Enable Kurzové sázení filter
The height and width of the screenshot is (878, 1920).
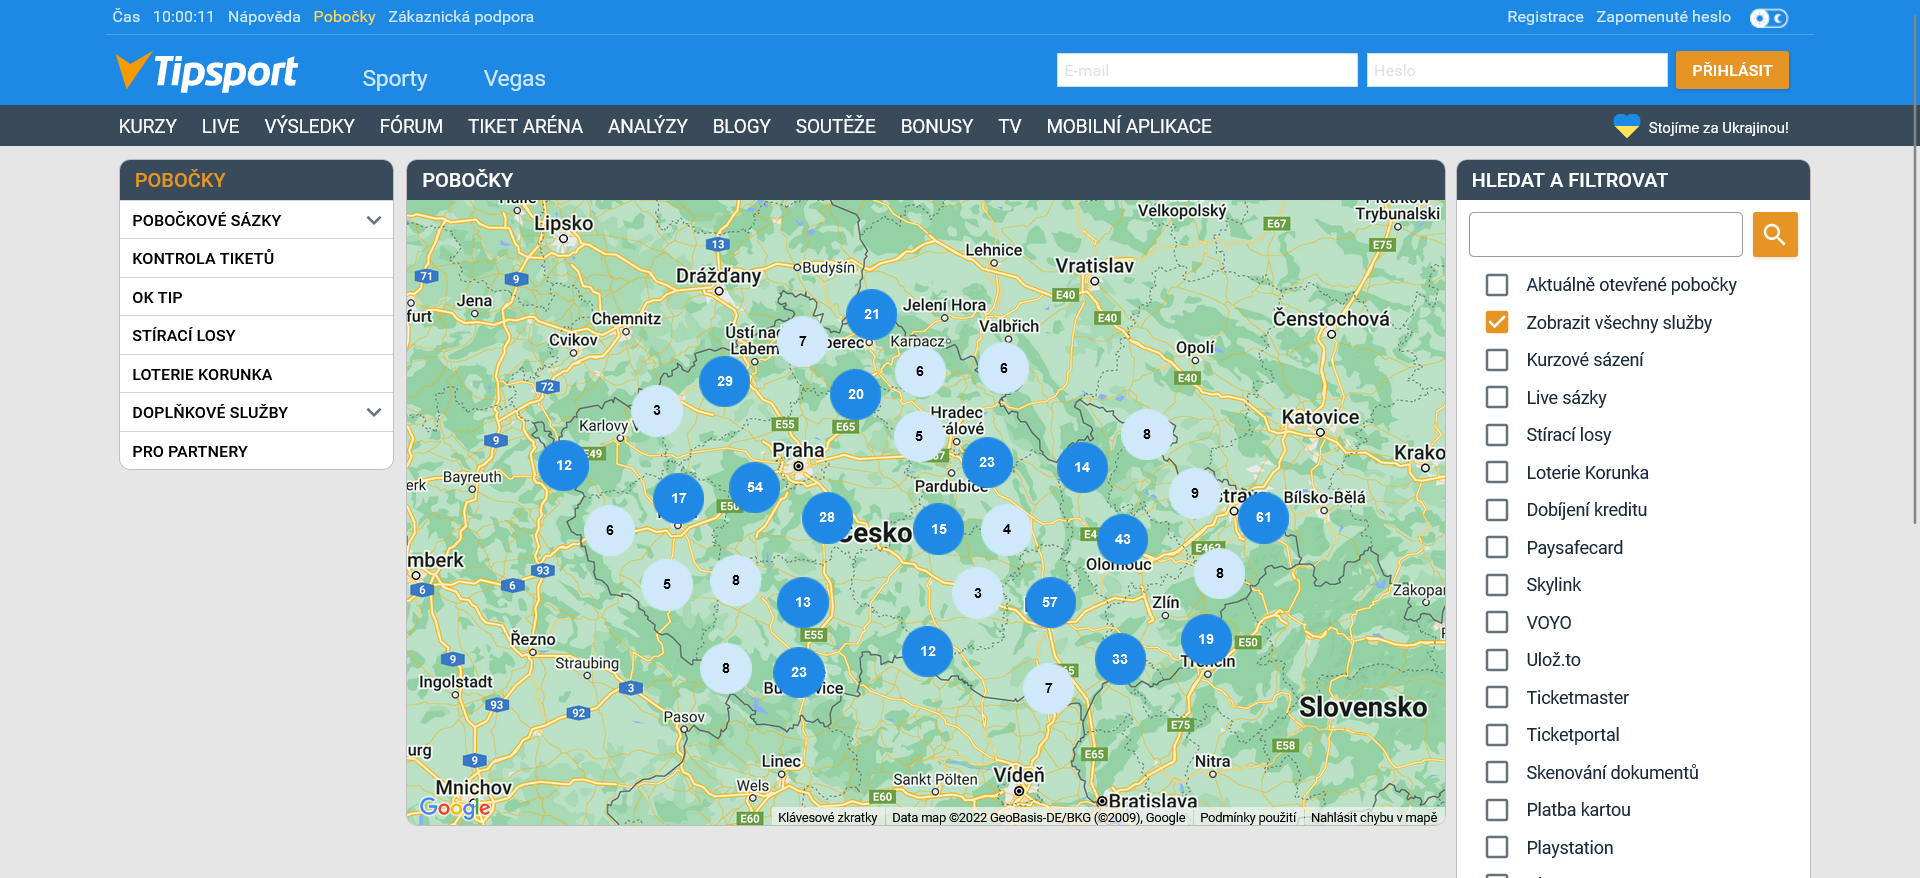1497,360
